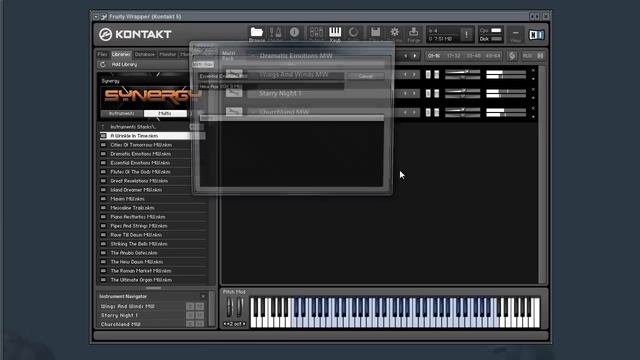The height and width of the screenshot is (360, 640).
Task: Remove Churchland instrument with X
Action: pyautogui.click(x=533, y=108)
